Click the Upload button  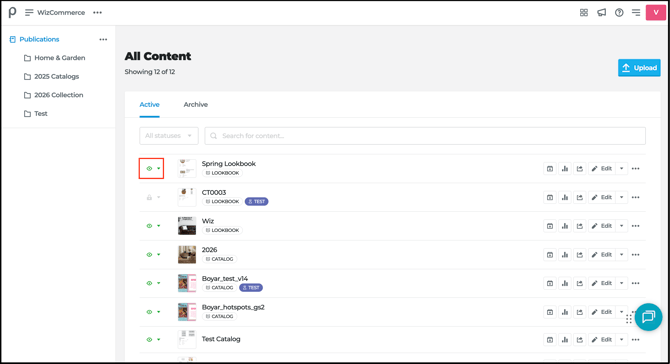pos(639,68)
